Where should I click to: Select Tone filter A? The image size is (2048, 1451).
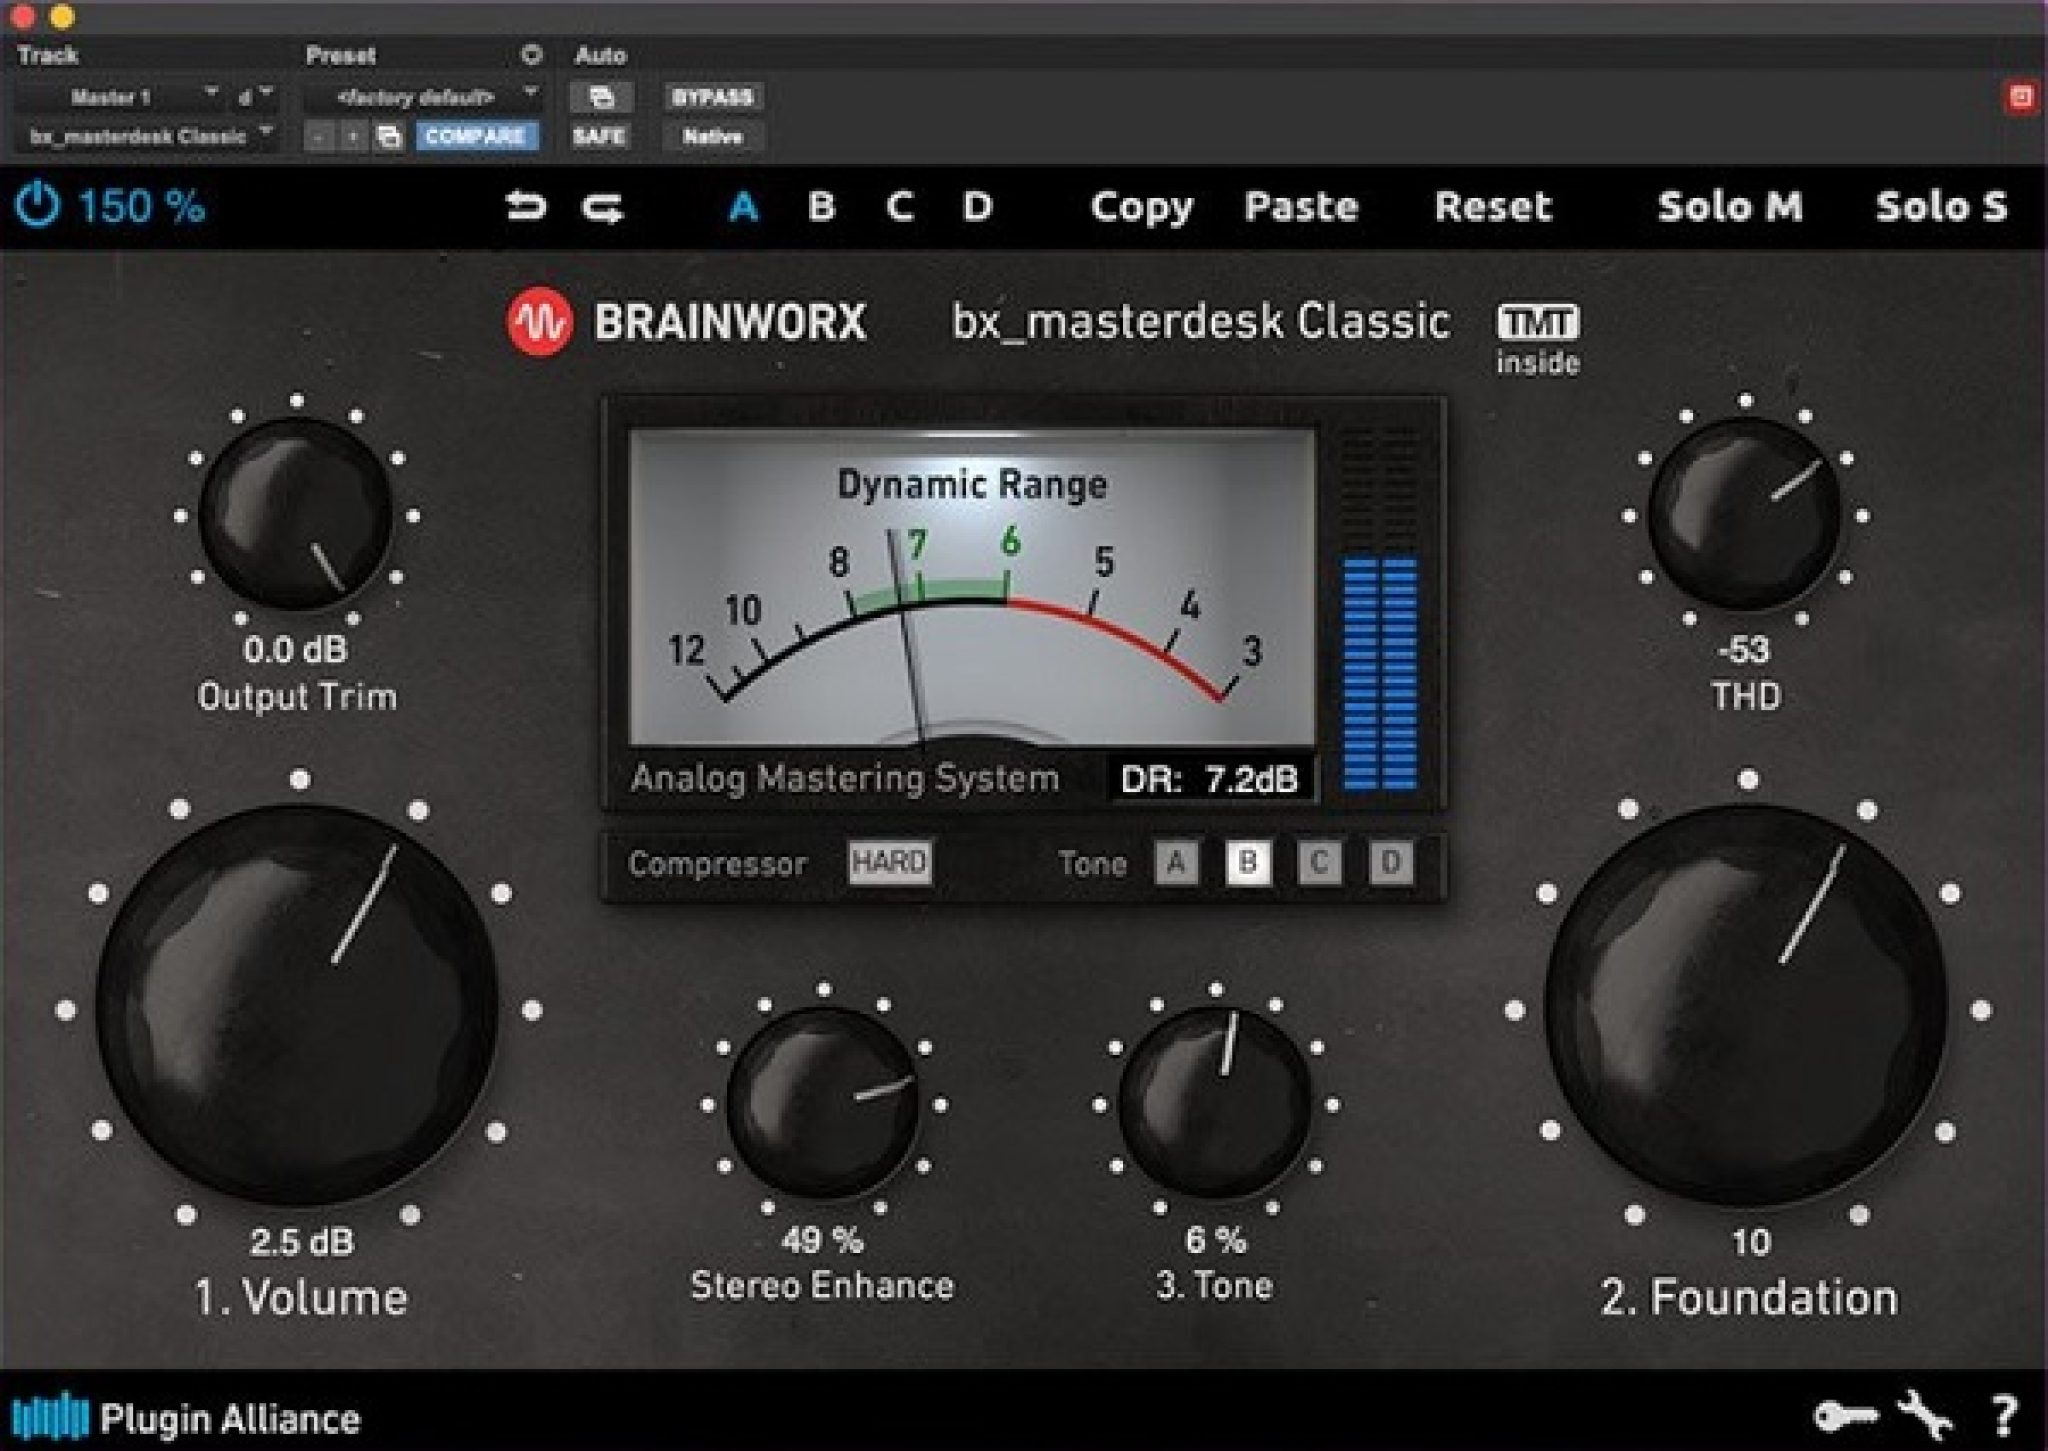click(1176, 862)
